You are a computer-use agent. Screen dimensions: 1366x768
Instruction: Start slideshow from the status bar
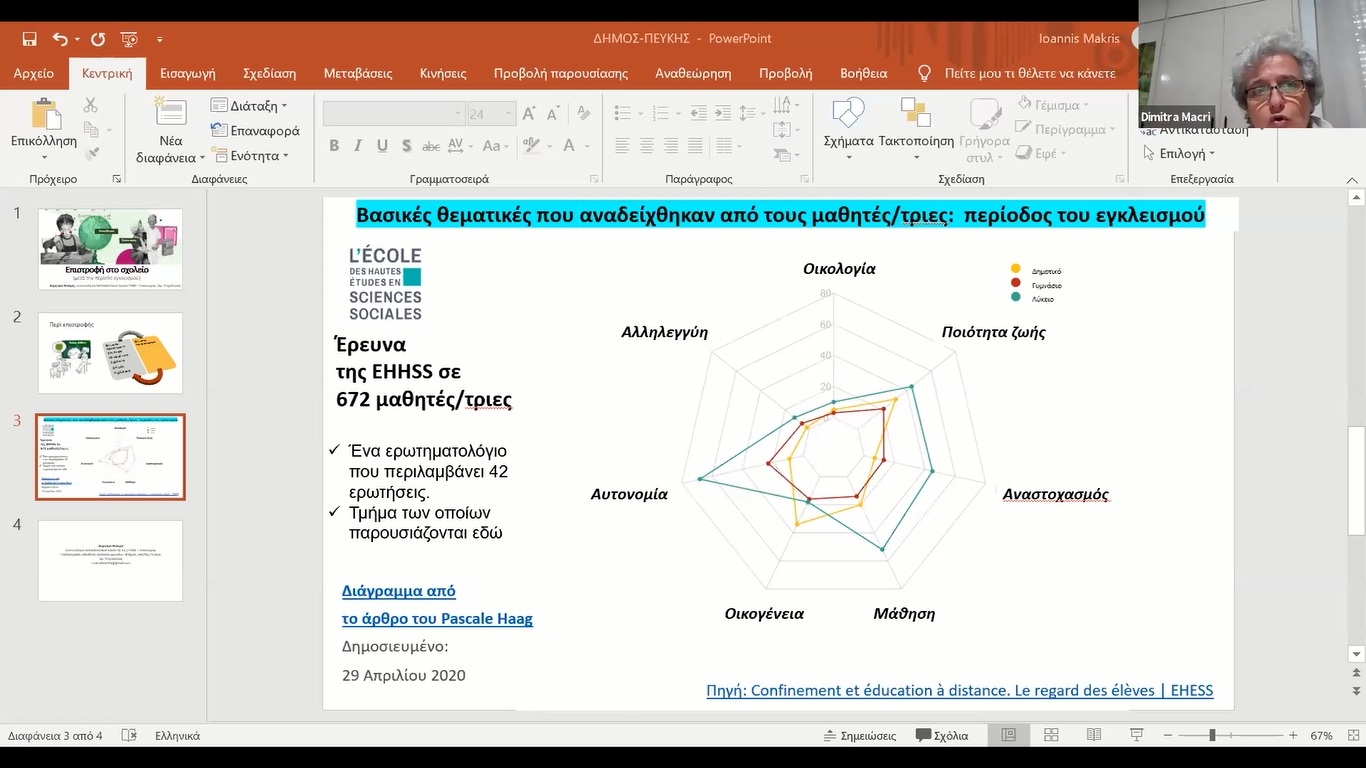(1137, 735)
